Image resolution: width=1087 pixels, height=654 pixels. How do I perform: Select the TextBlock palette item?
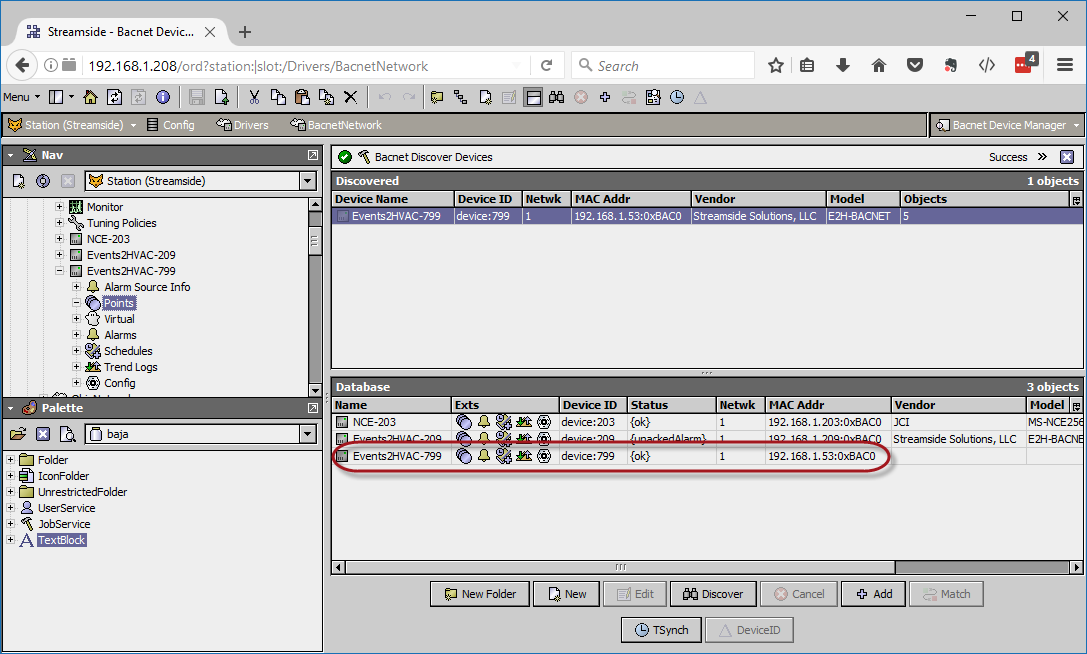tap(62, 540)
